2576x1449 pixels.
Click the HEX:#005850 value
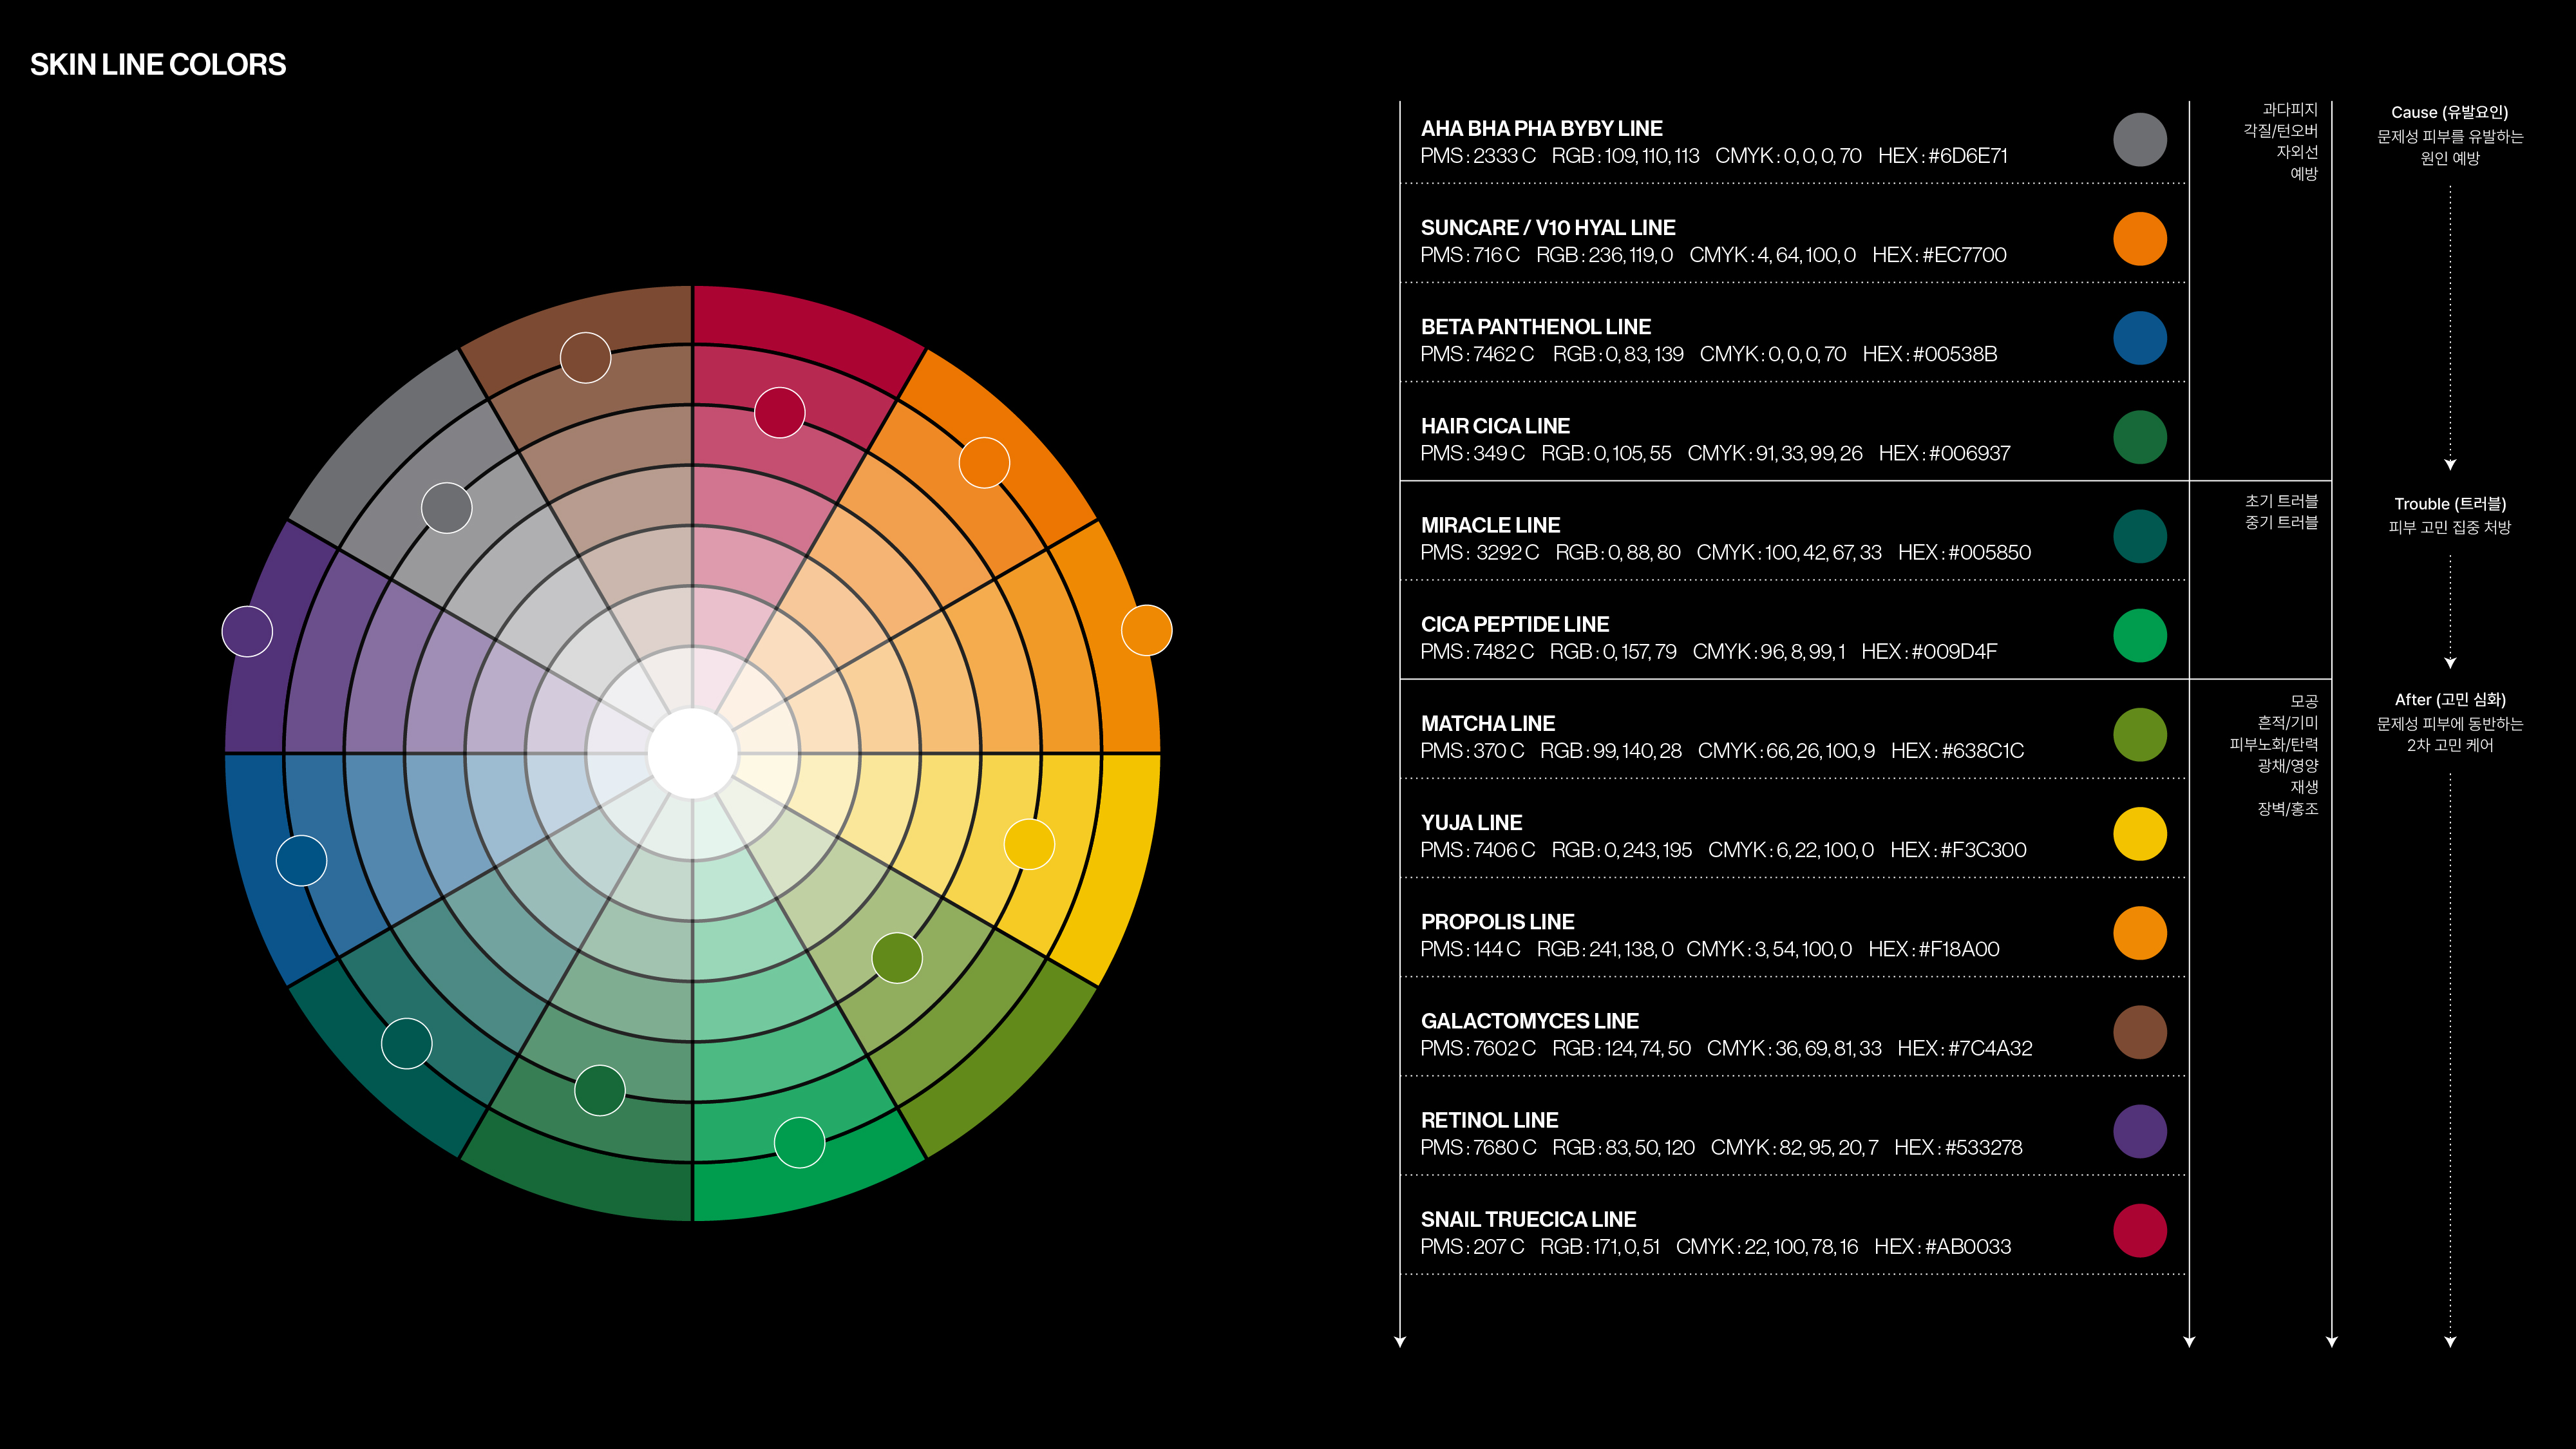(1964, 552)
